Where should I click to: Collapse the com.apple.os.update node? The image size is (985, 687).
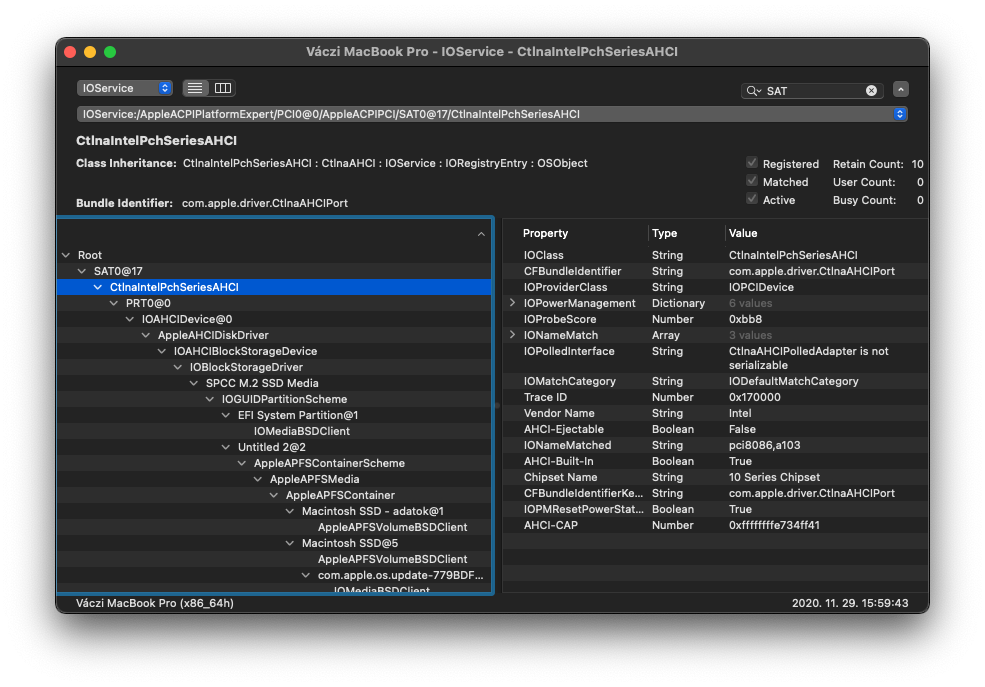click(x=306, y=575)
